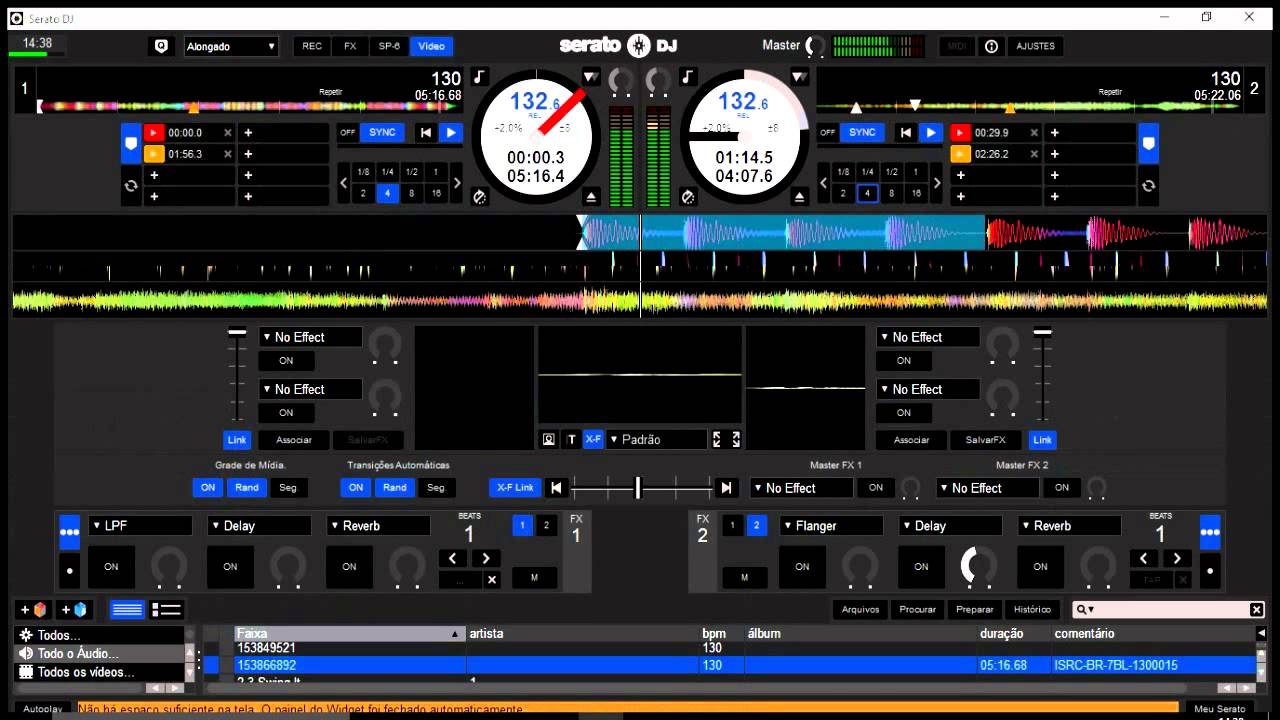This screenshot has height=720, width=1280.
Task: Click the video T text effect icon
Action: (x=572, y=439)
